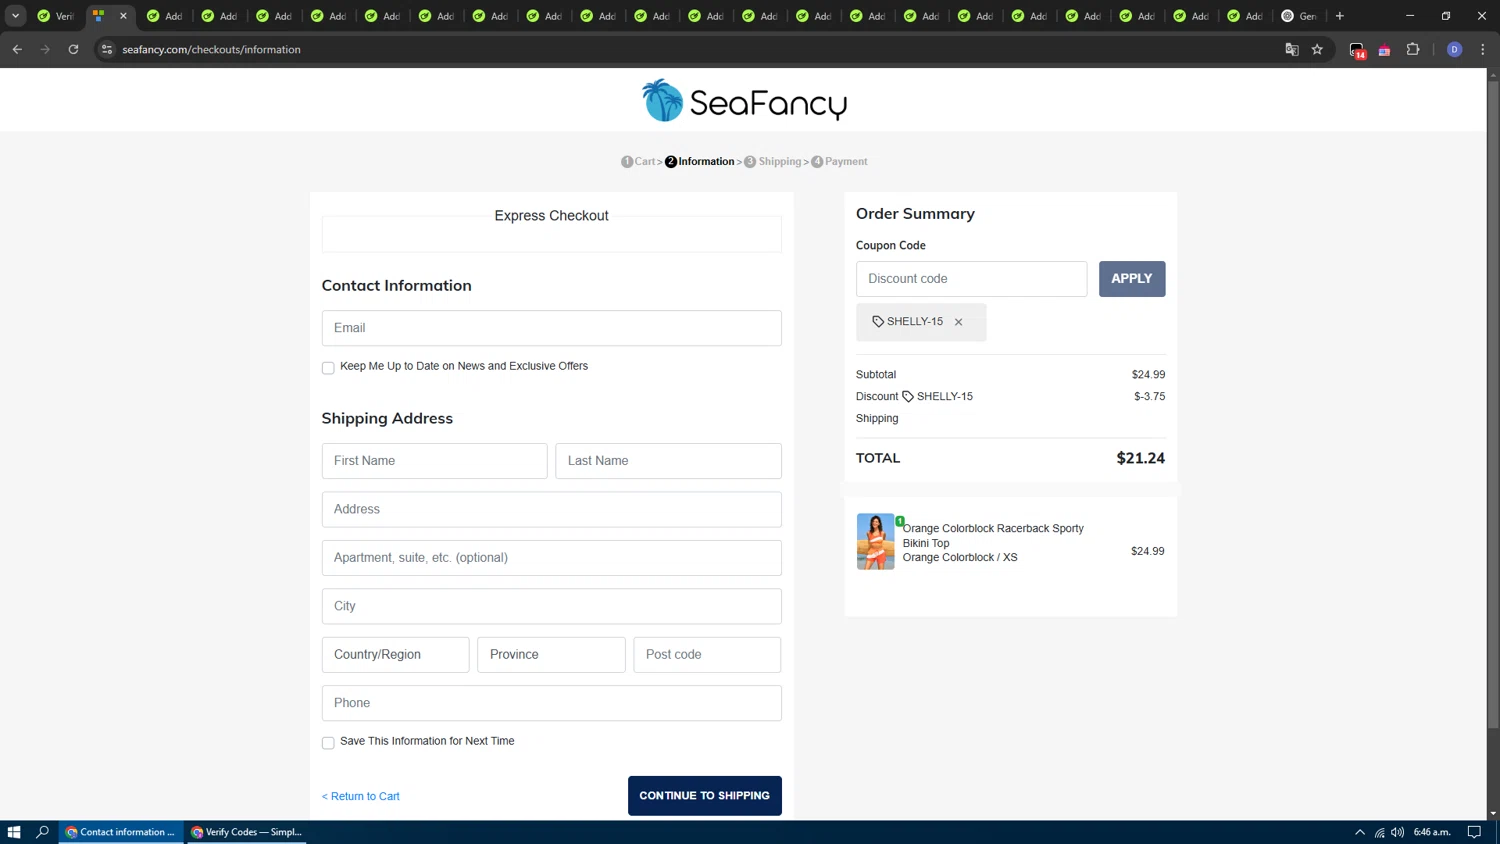The image size is (1500, 844).
Task: Click the Discount code input
Action: pyautogui.click(x=971, y=279)
